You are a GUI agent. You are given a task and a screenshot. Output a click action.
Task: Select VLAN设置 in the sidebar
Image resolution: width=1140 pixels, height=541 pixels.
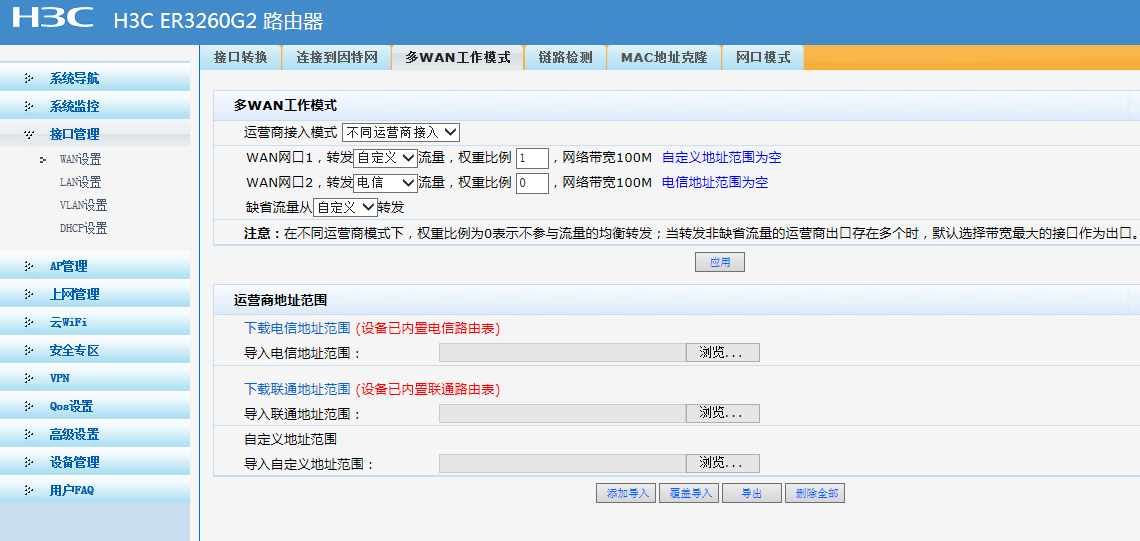point(83,206)
